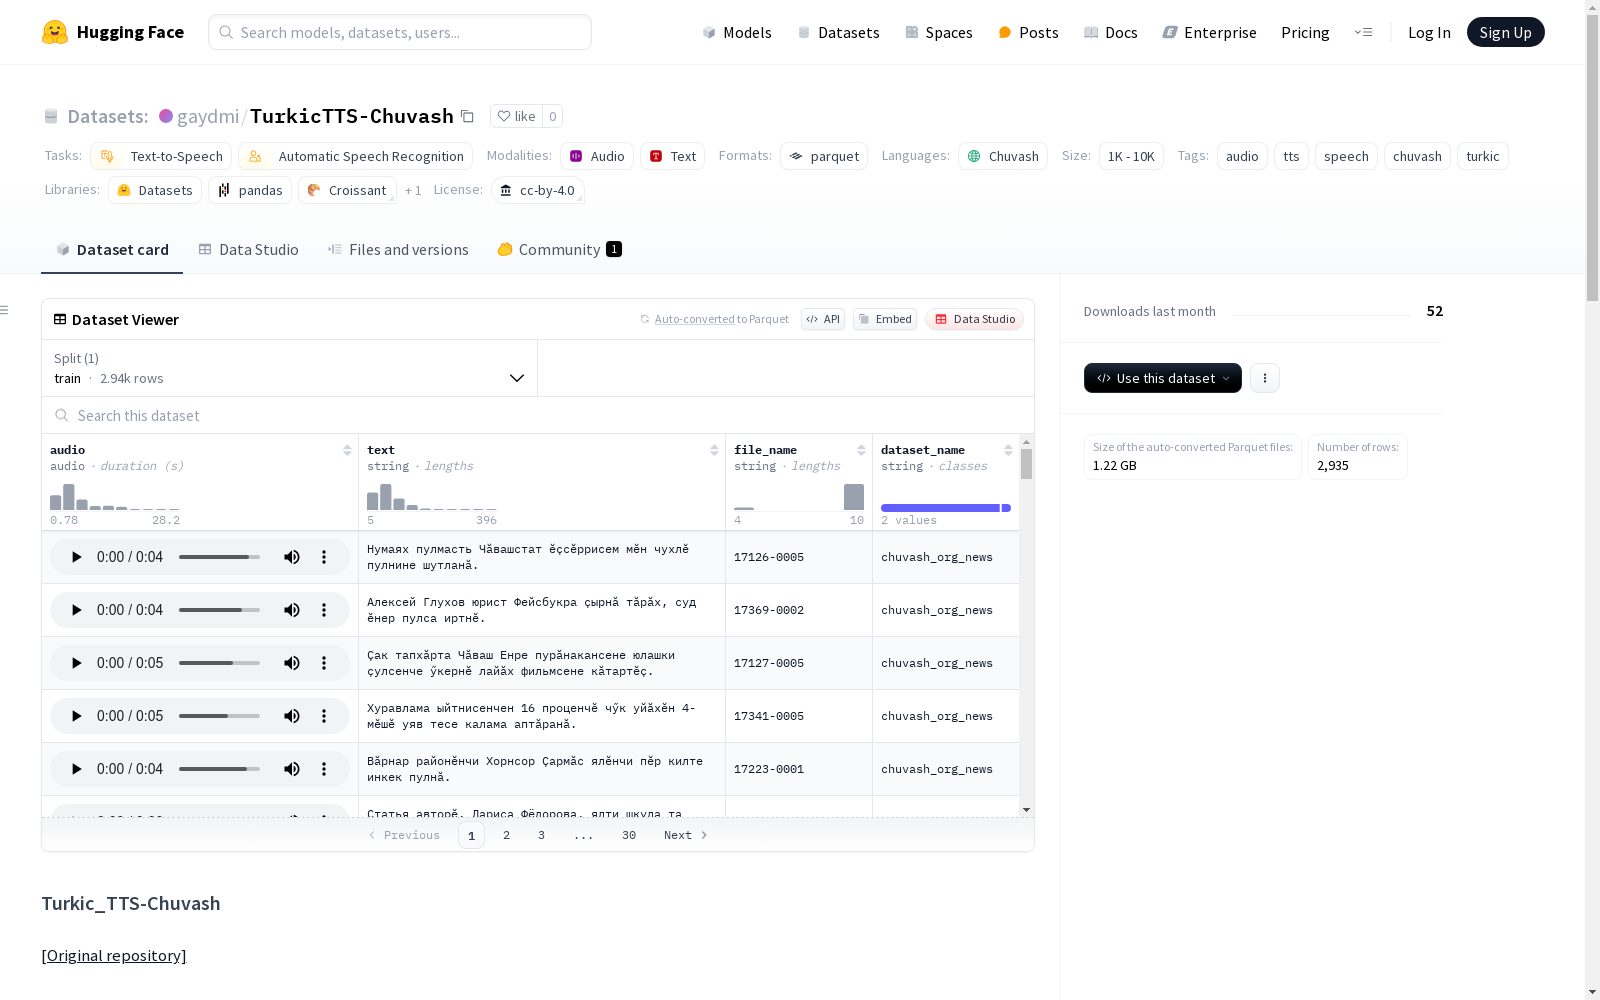Mute audio in row 17341-0005

click(292, 716)
